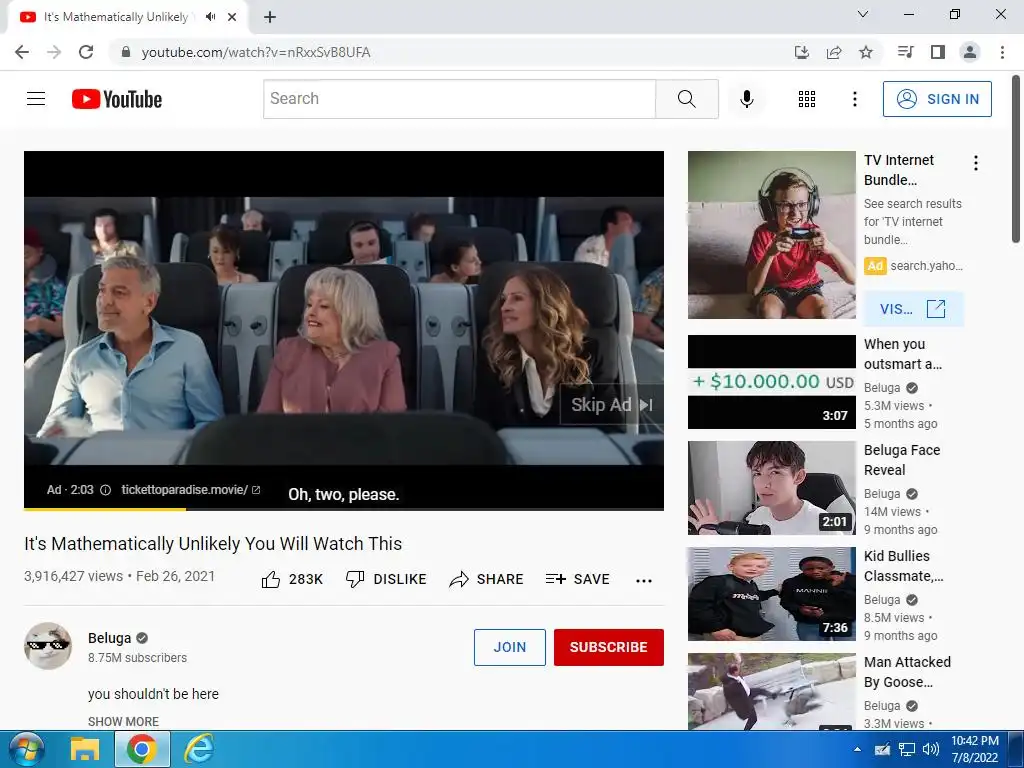The height and width of the screenshot is (768, 1024).
Task: Click the SIGN IN button
Action: coord(937,99)
